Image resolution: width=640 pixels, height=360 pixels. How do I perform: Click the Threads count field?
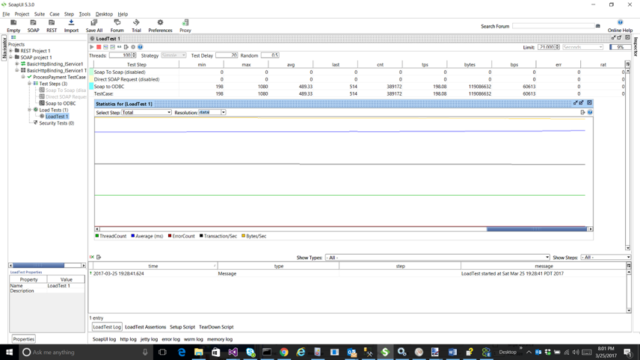point(122,56)
